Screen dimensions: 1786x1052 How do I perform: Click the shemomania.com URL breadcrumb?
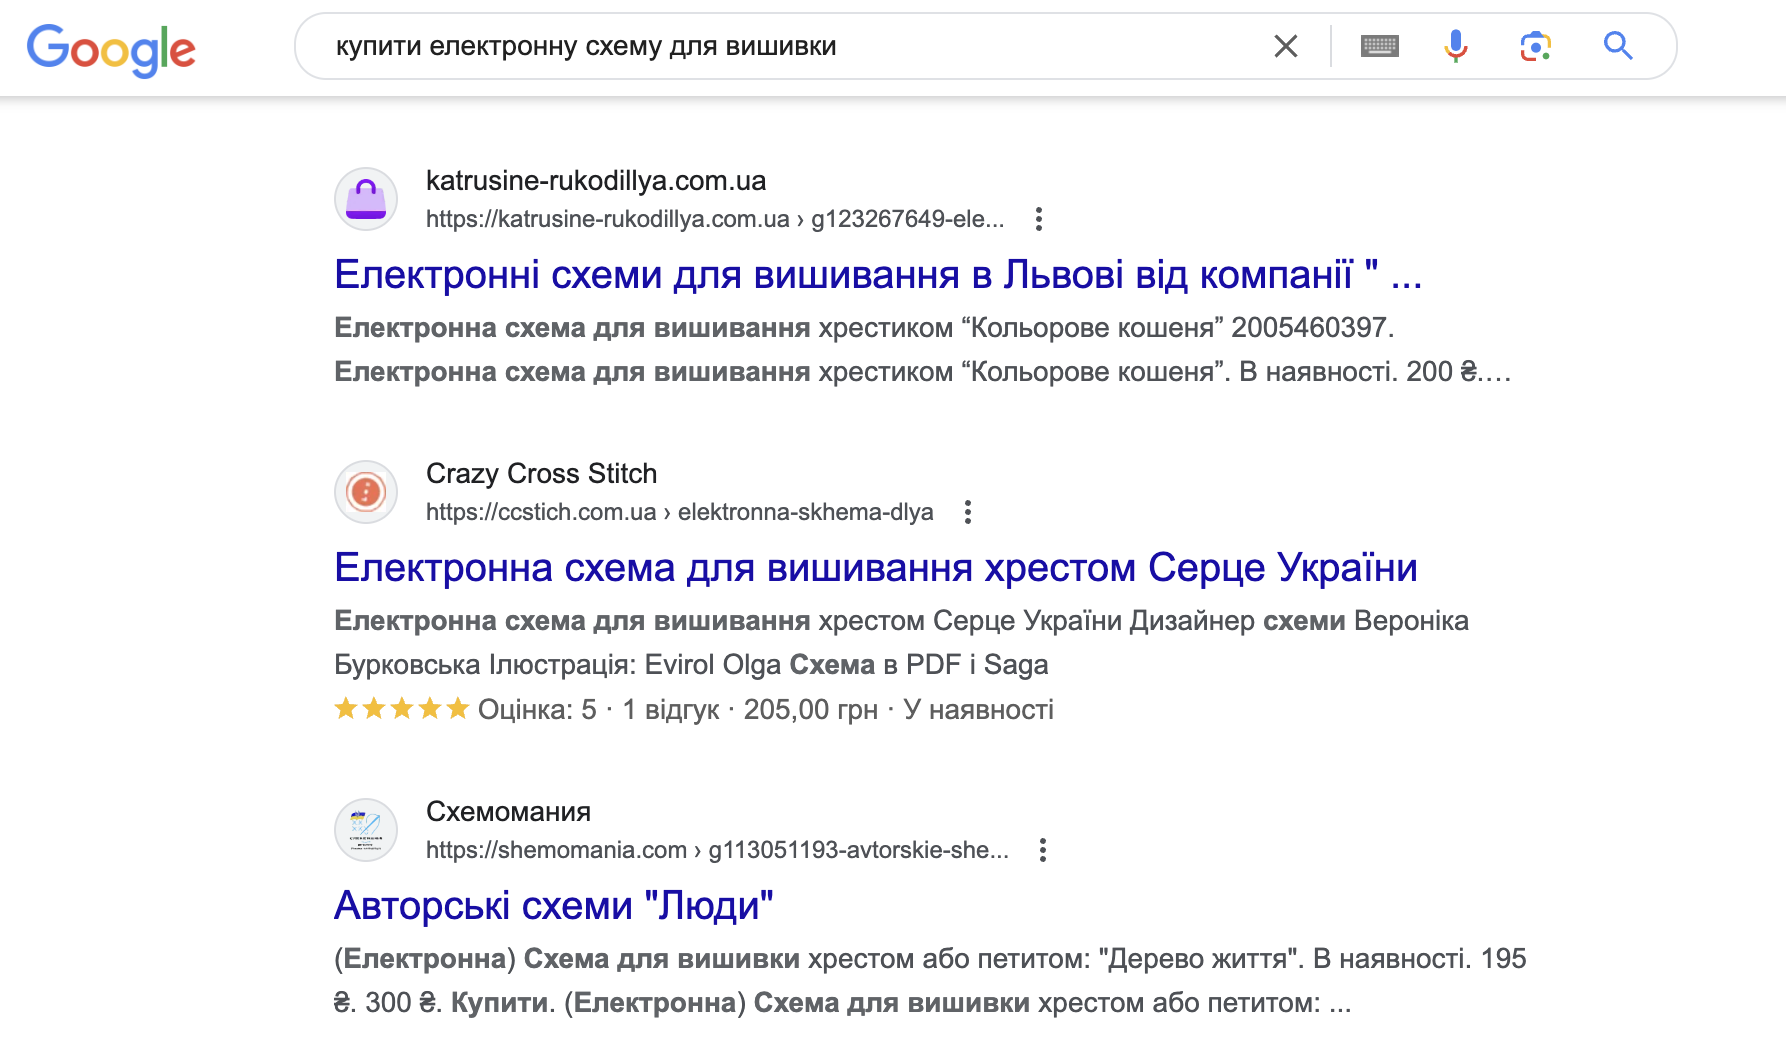coord(717,850)
